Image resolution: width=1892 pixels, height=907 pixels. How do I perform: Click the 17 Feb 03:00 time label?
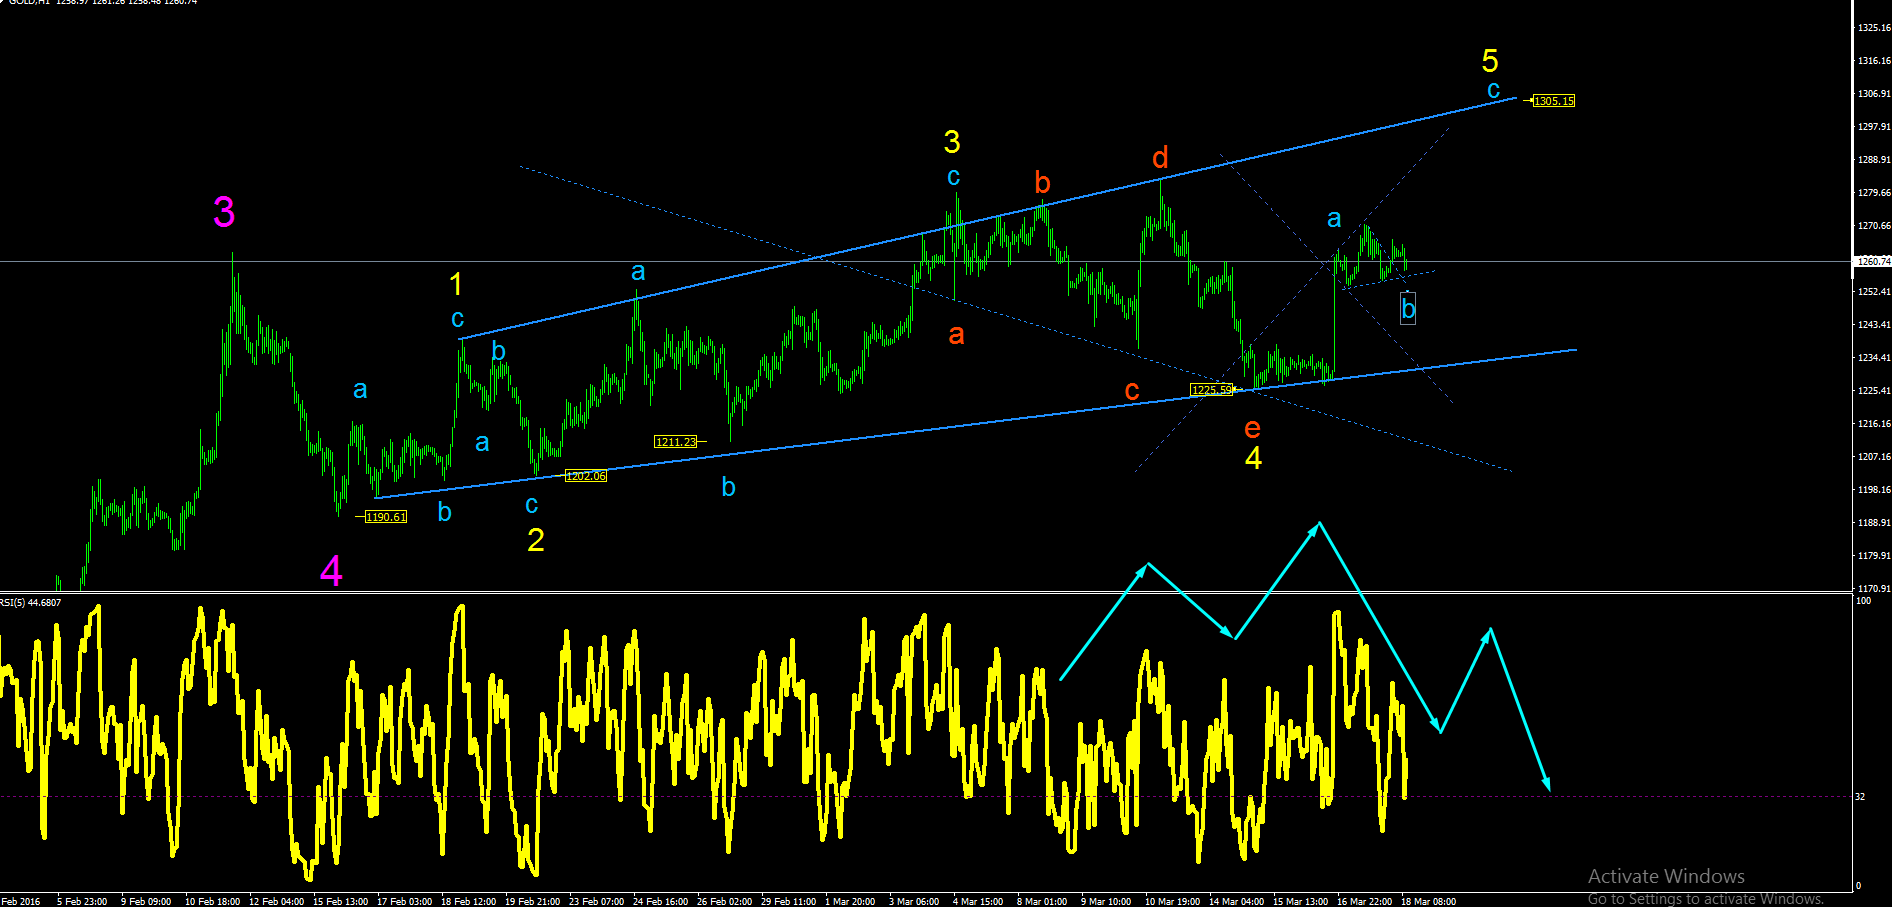[404, 902]
